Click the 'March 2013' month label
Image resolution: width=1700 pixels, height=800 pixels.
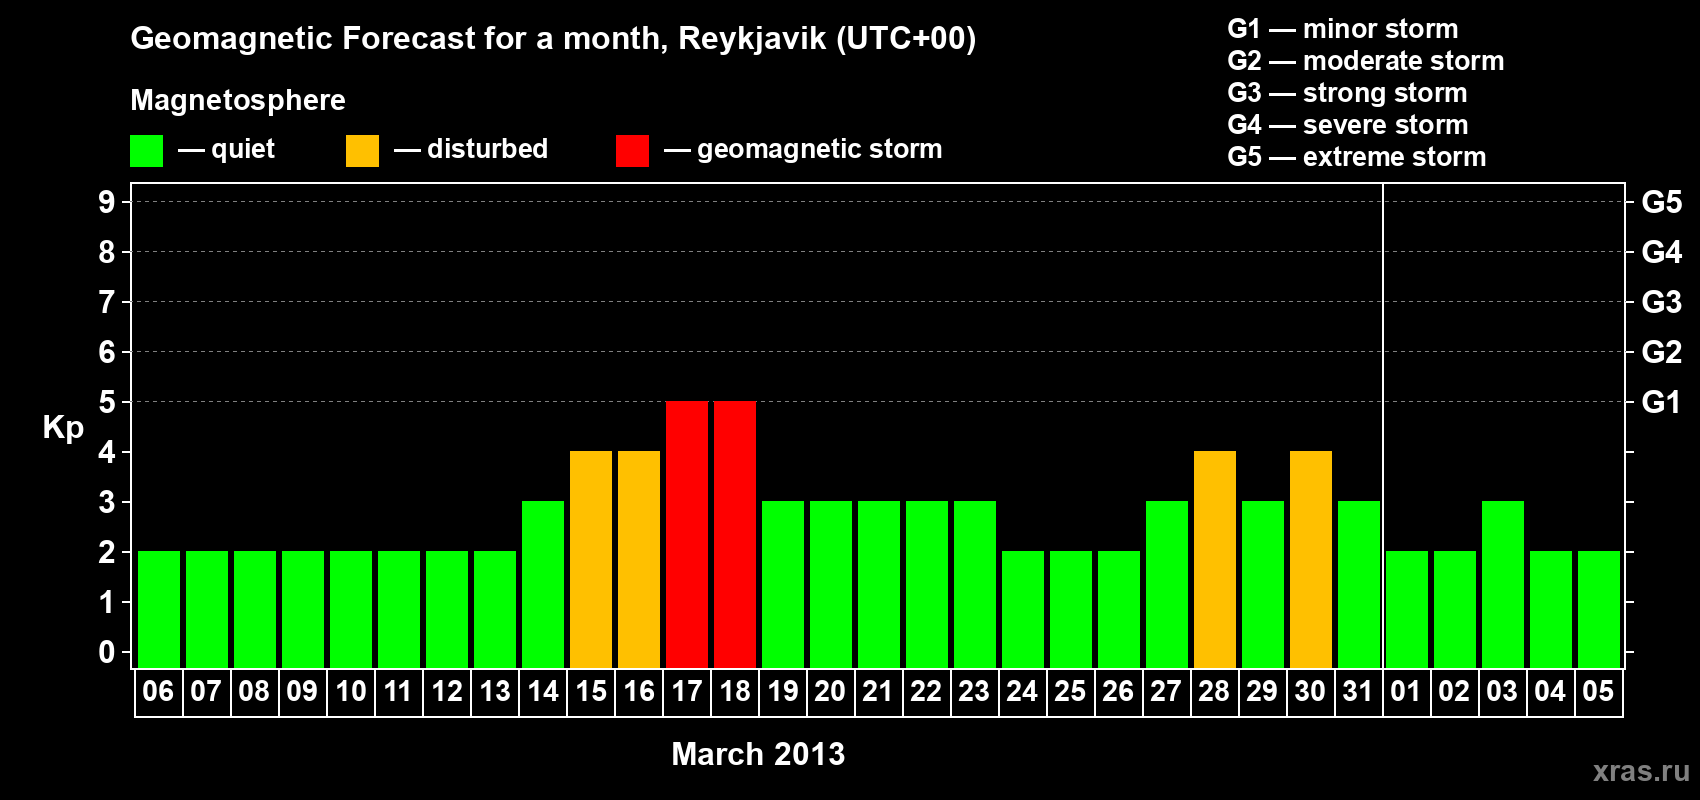coord(758,754)
